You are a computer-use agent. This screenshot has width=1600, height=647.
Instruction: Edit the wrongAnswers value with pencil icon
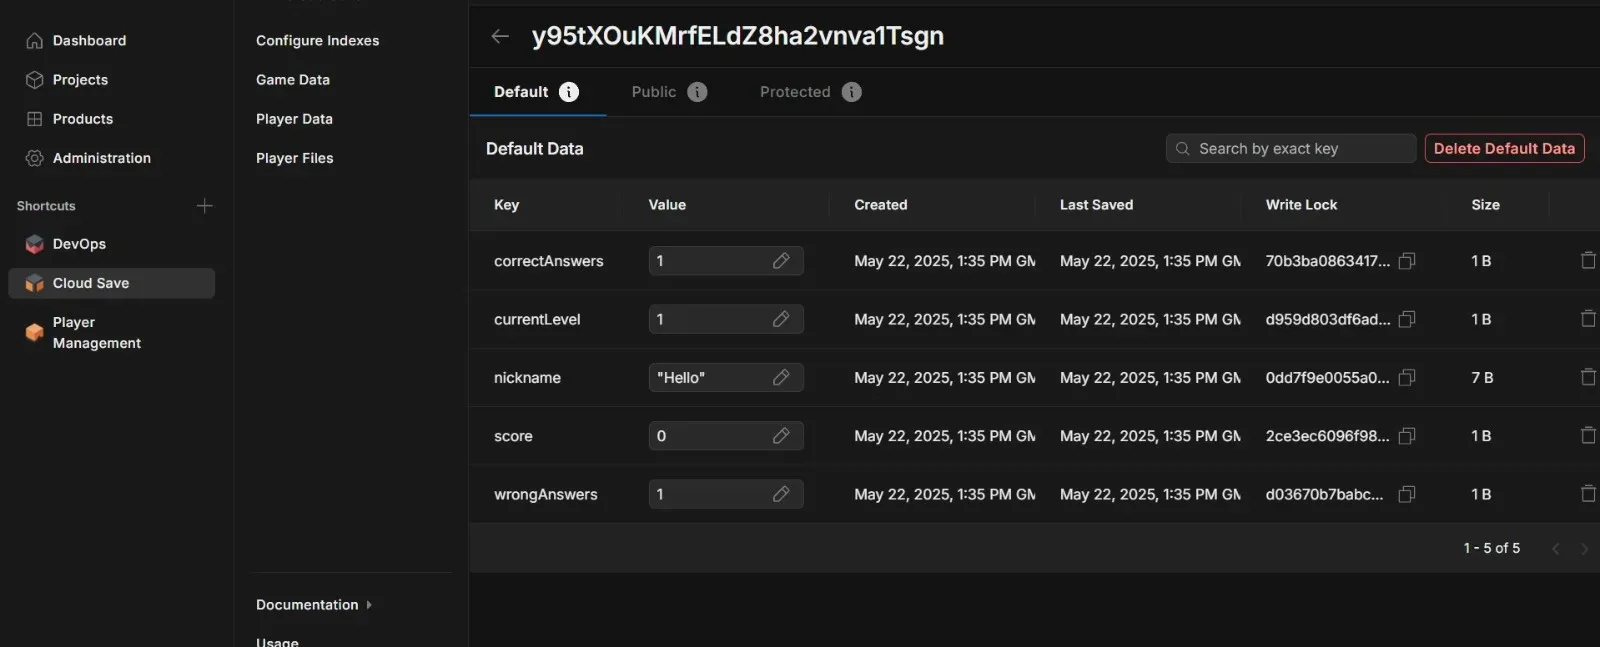[781, 494]
